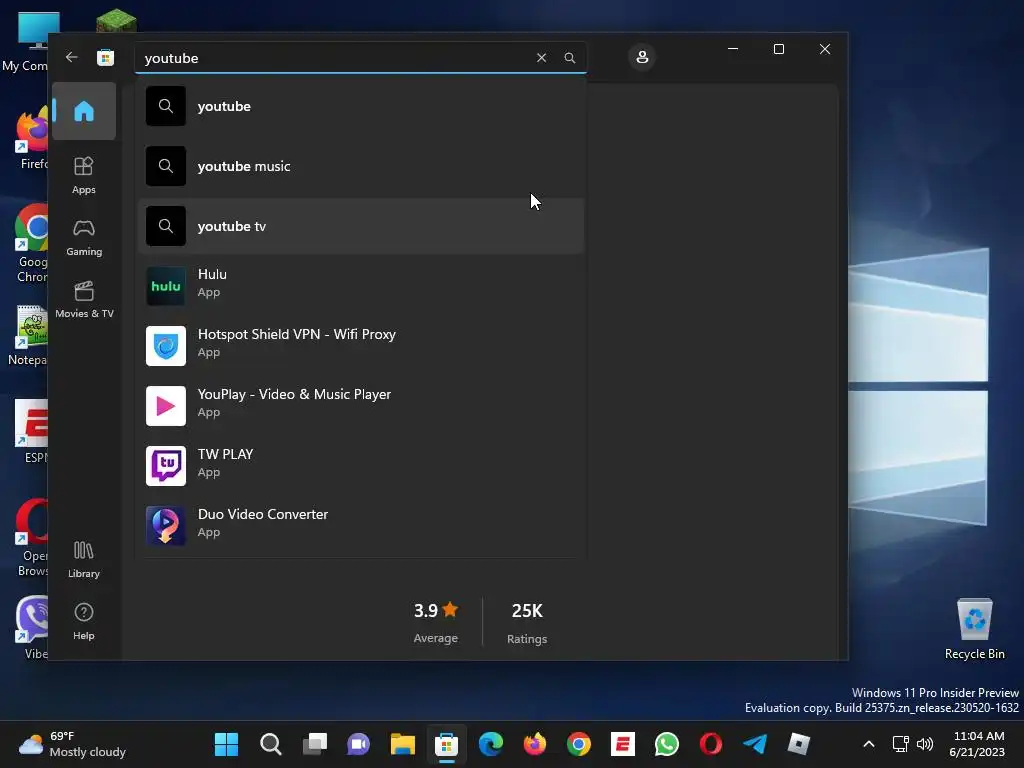Viewport: 1024px width, 768px height.
Task: Select the 'youtube tv' suggestion
Action: [360, 227]
